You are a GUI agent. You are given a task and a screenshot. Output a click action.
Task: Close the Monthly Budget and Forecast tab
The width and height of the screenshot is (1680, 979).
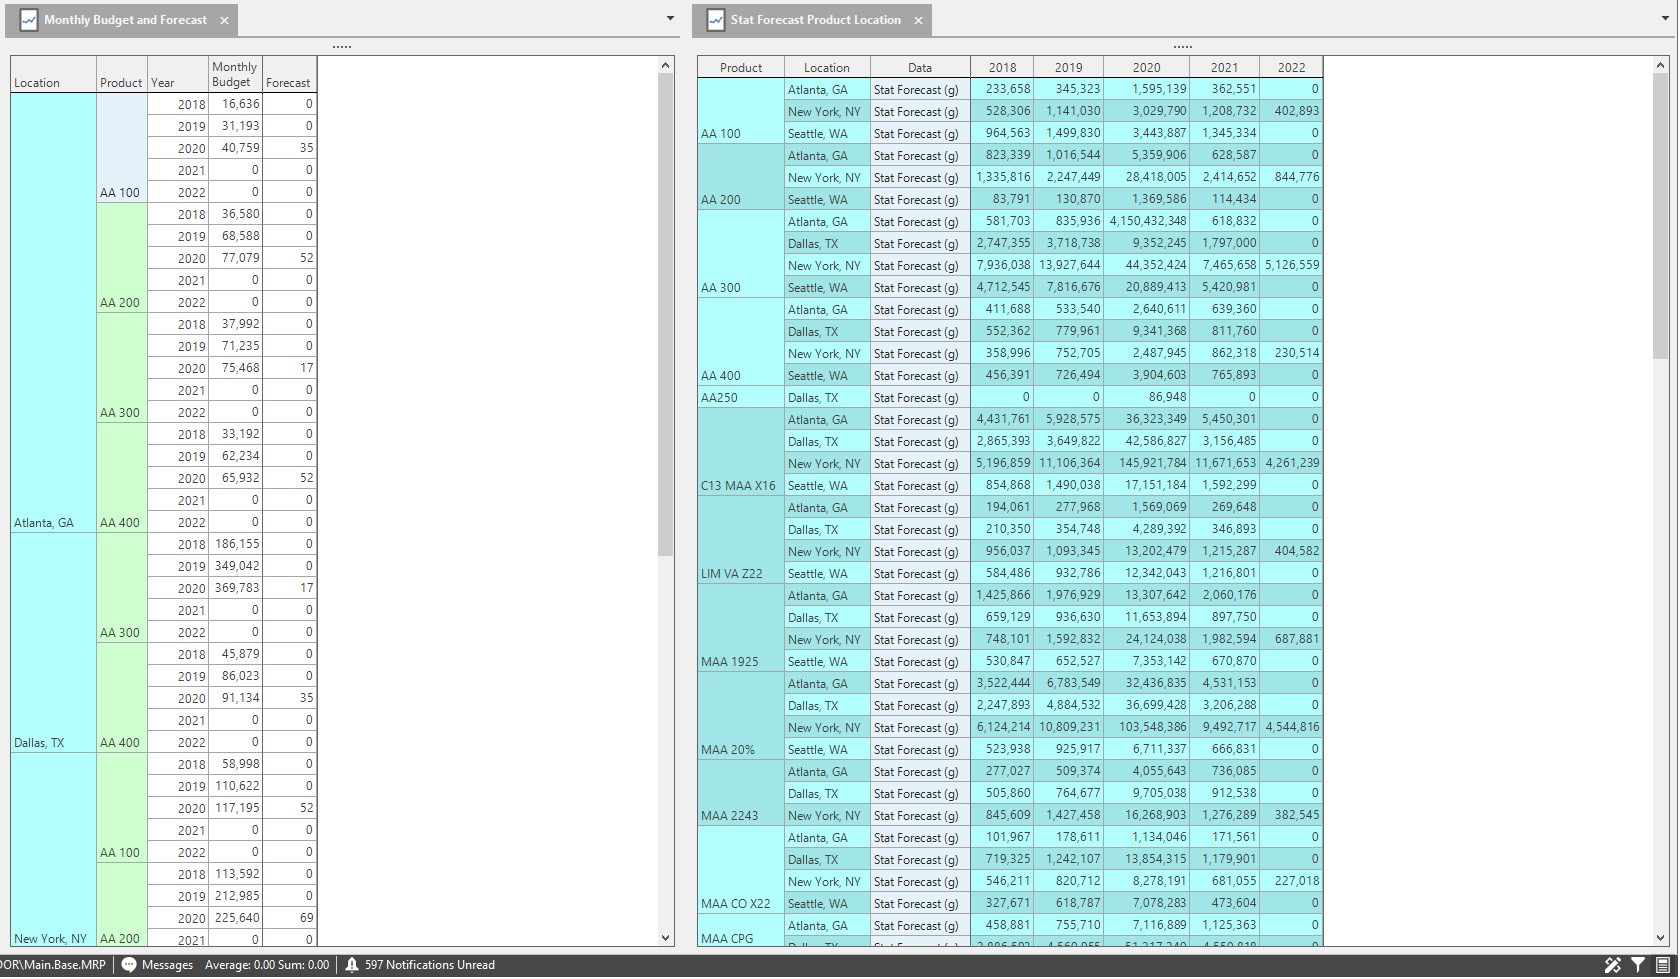pos(224,20)
